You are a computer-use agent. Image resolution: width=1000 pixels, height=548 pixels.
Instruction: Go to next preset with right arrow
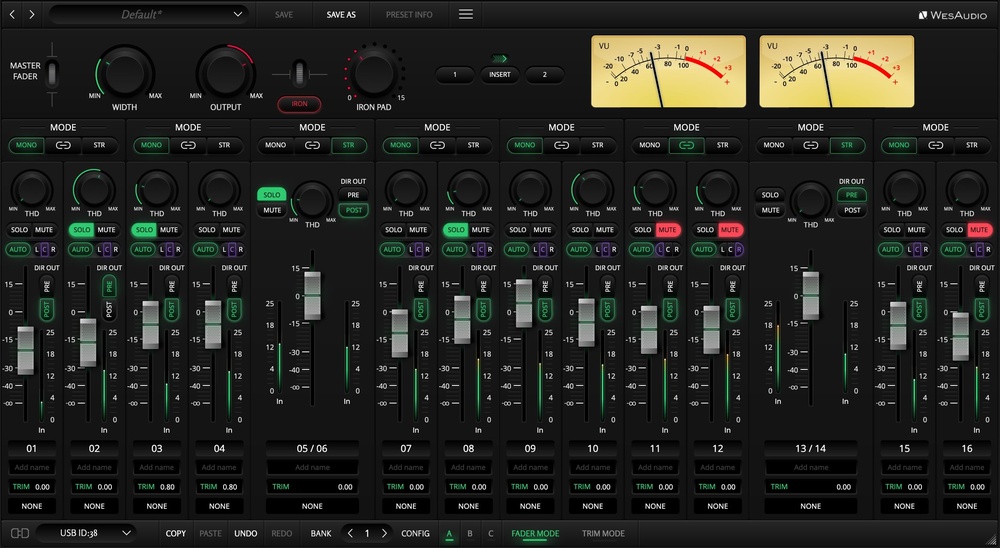32,15
